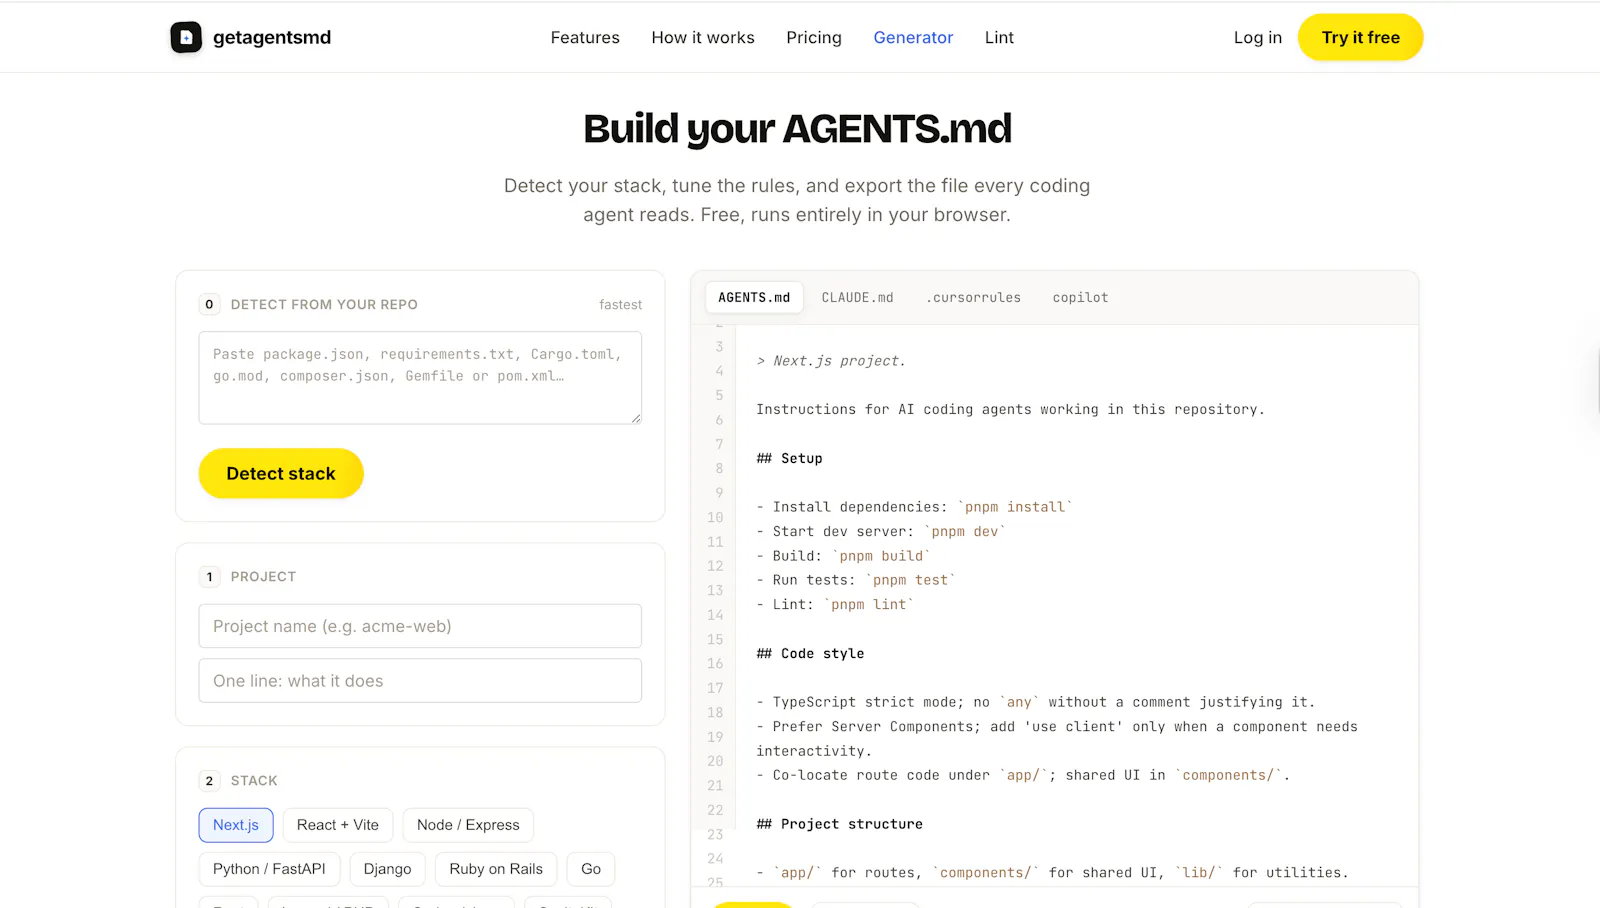Select the Generator nav item
Viewport: 1600px width, 908px height.
click(x=913, y=37)
